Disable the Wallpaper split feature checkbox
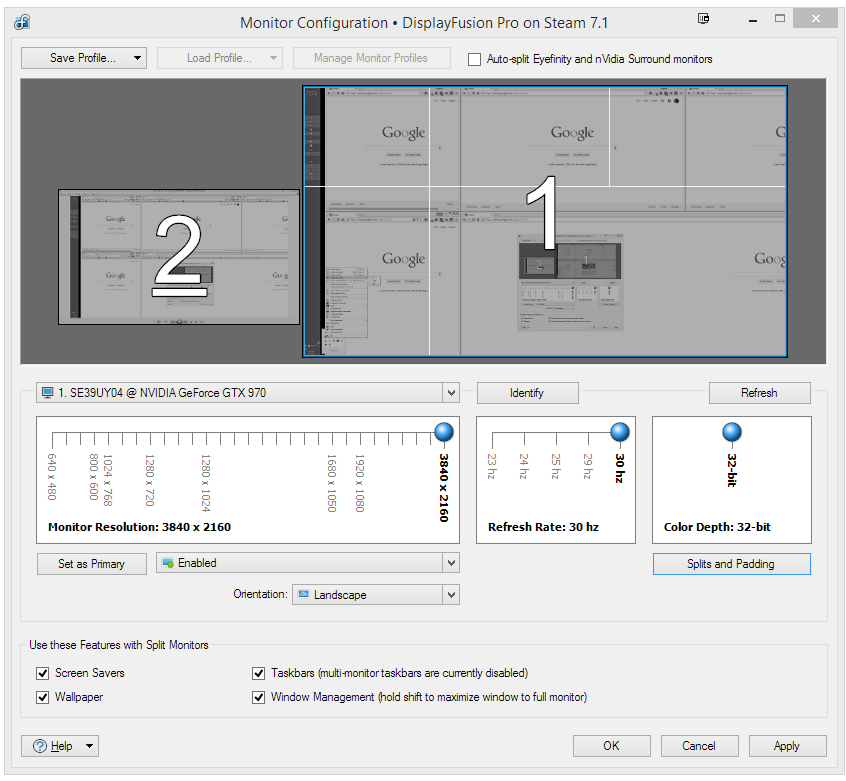 coord(43,697)
